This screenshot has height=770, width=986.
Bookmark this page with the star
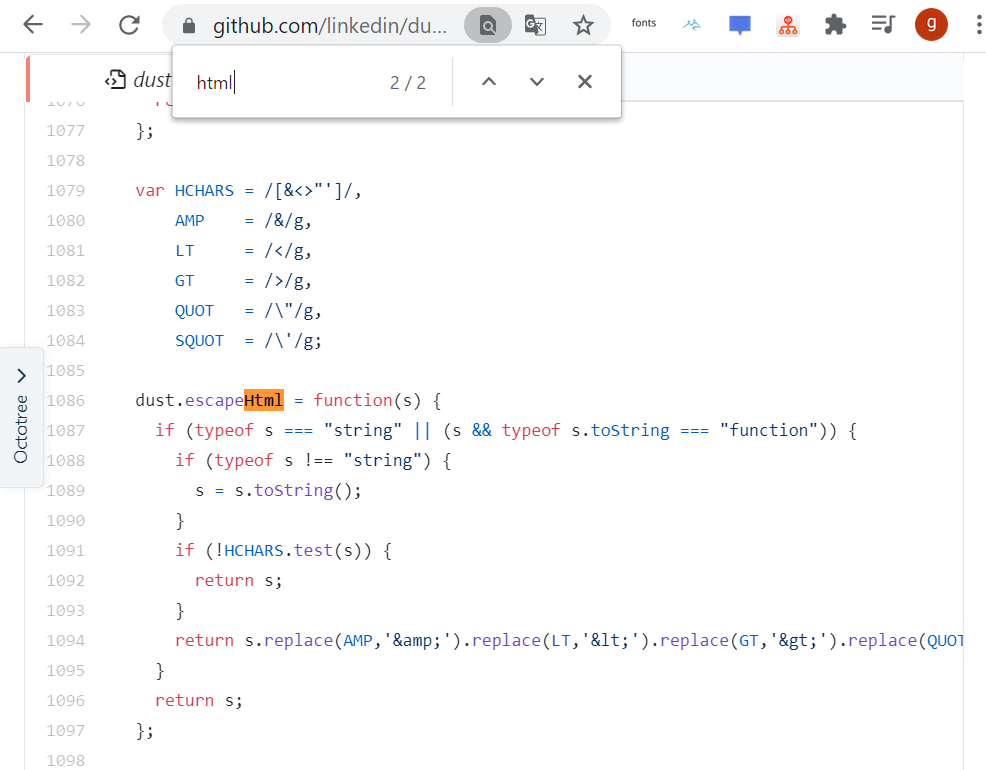583,25
